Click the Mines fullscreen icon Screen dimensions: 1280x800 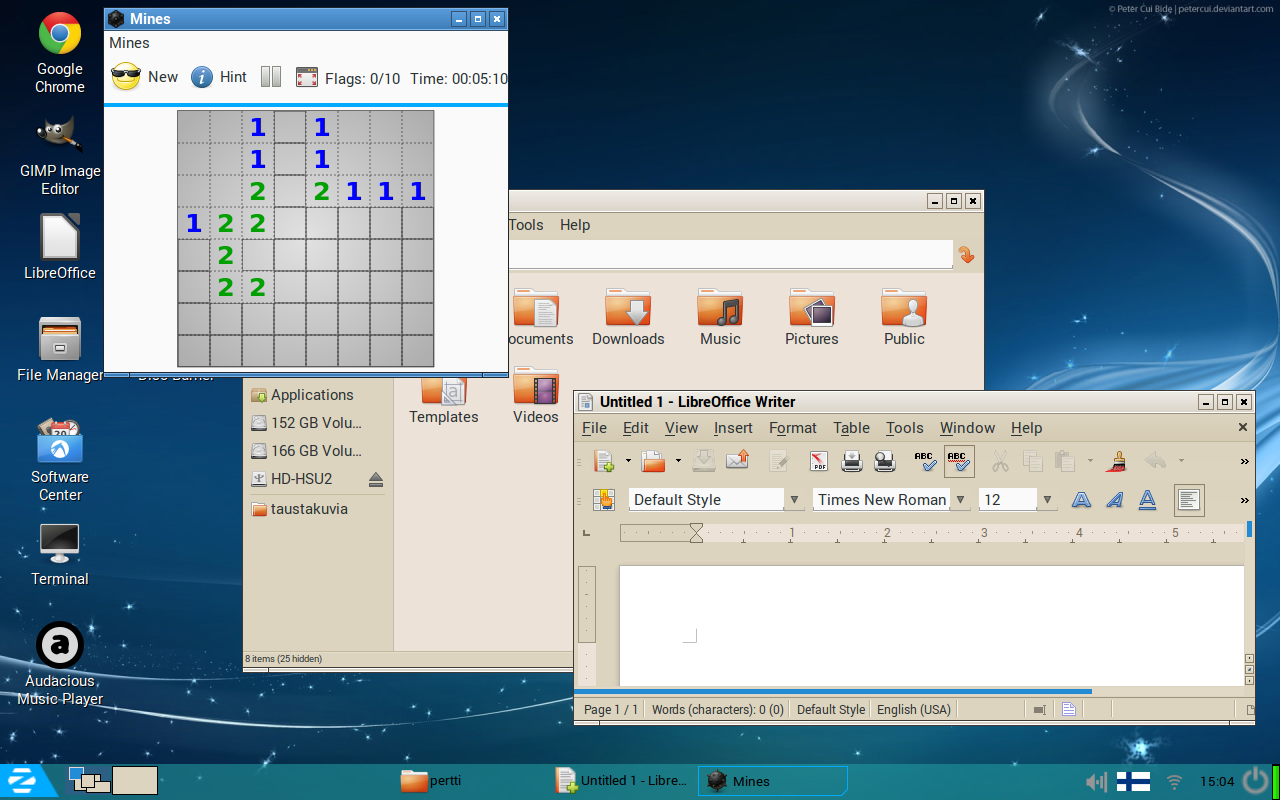(307, 78)
